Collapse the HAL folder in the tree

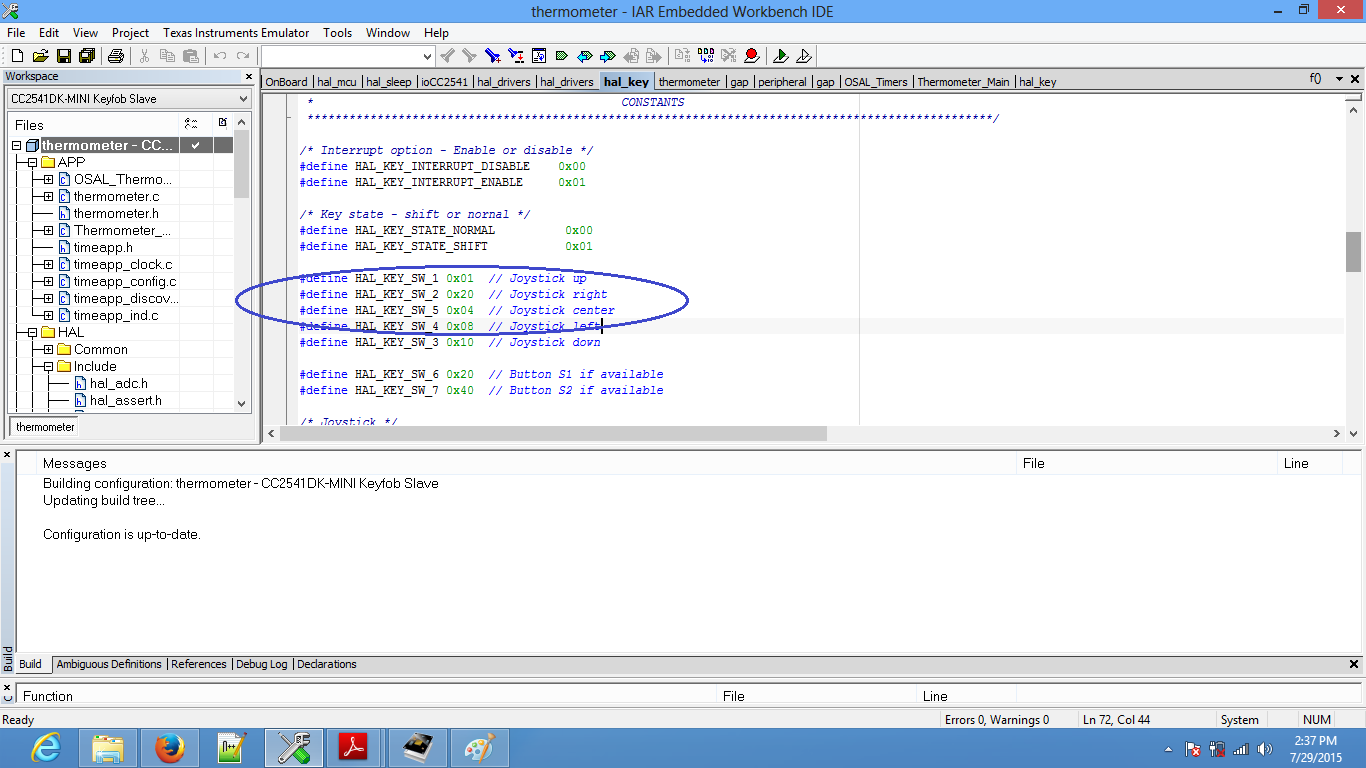[32, 333]
